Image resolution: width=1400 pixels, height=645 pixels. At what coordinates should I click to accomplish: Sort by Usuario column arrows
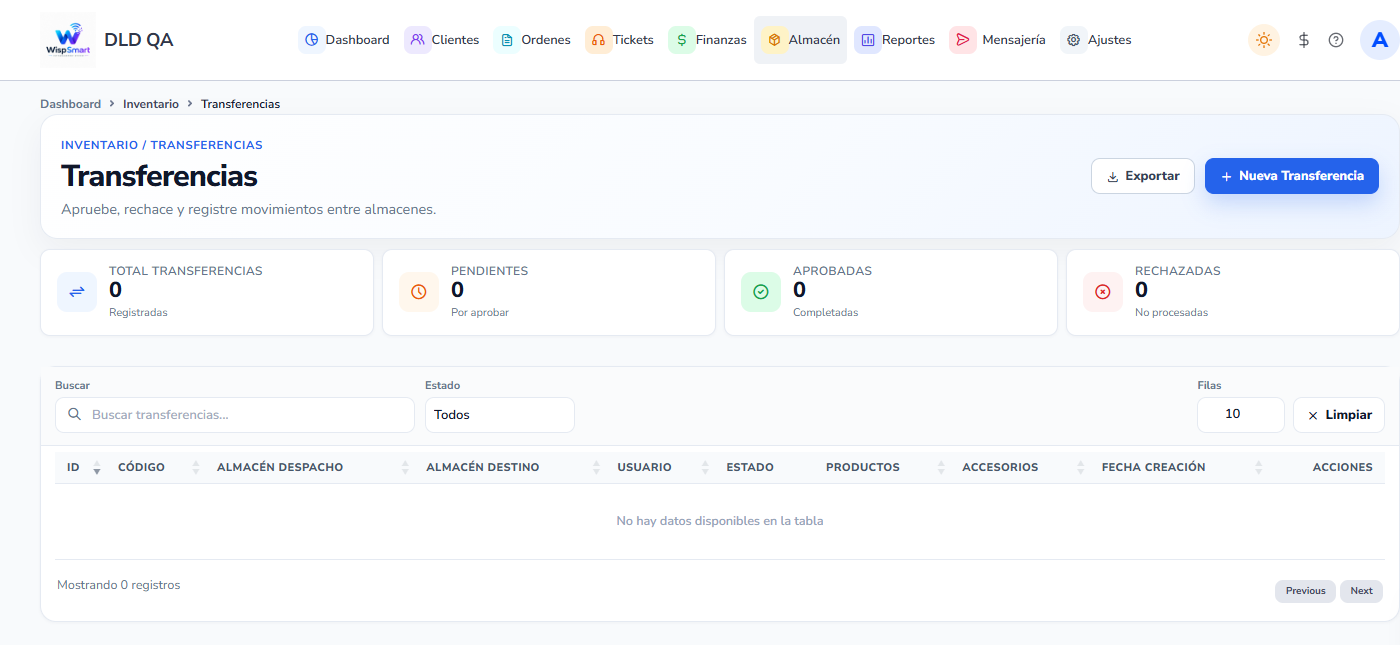click(x=705, y=468)
